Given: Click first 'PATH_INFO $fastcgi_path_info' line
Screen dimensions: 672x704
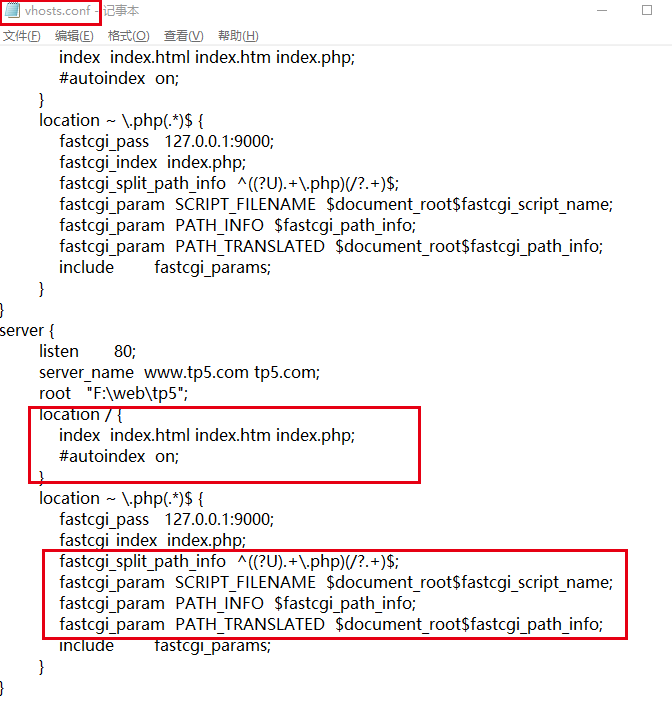Looking at the screenshot, I should 237,225.
